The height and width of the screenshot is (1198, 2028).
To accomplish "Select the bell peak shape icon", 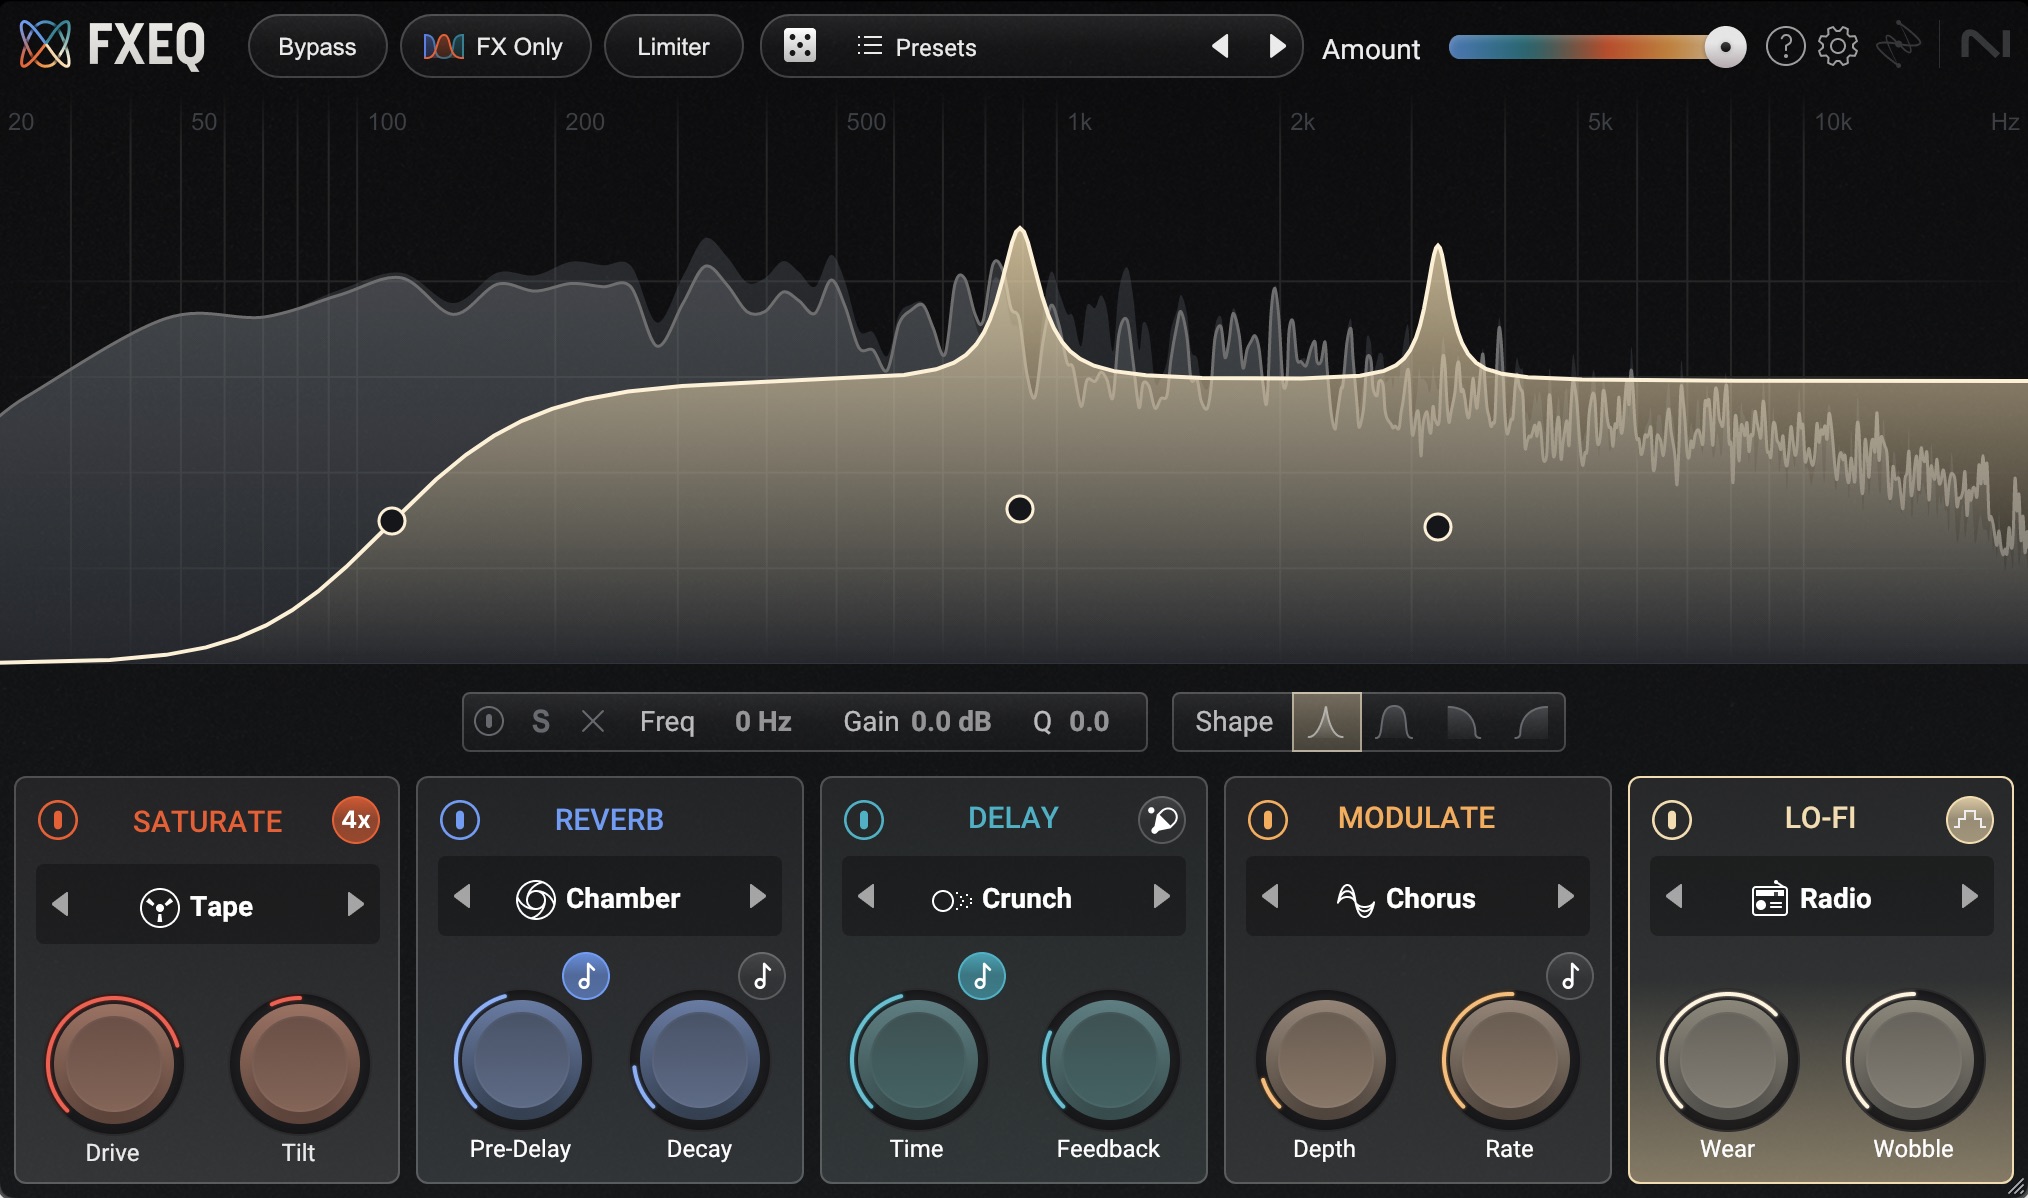I will coord(1326,722).
